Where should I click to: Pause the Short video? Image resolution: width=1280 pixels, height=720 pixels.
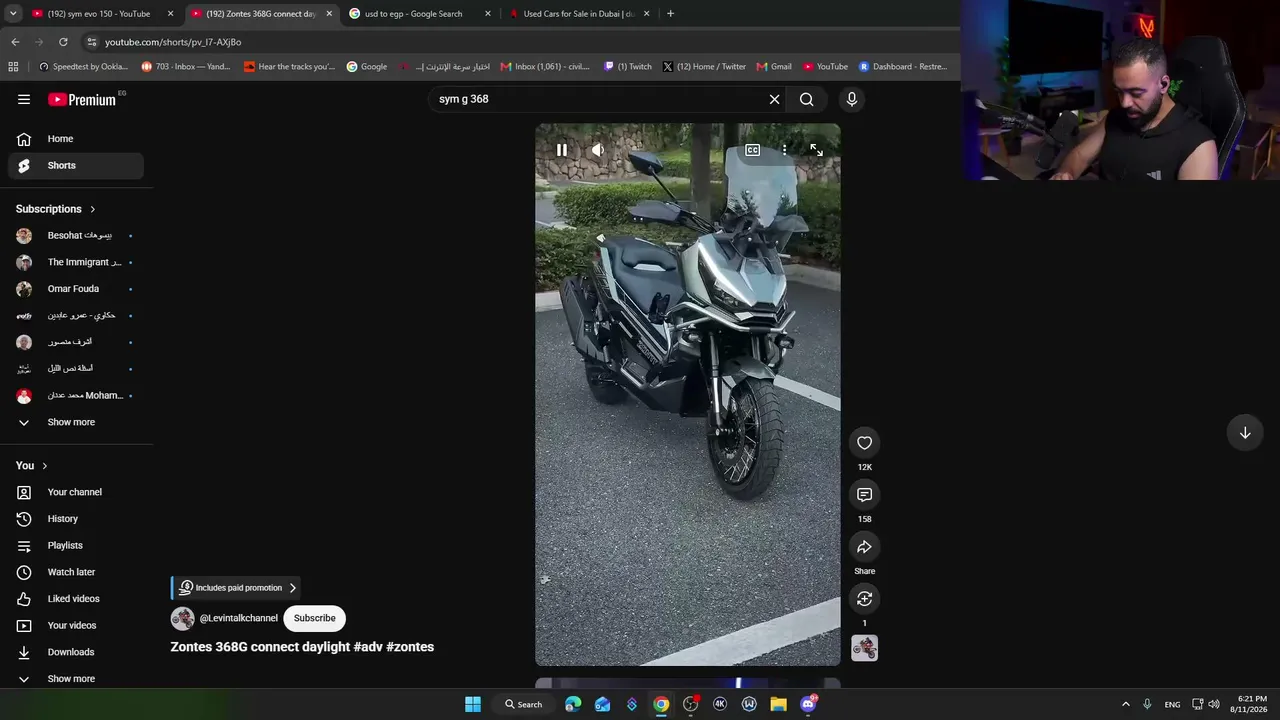(562, 150)
